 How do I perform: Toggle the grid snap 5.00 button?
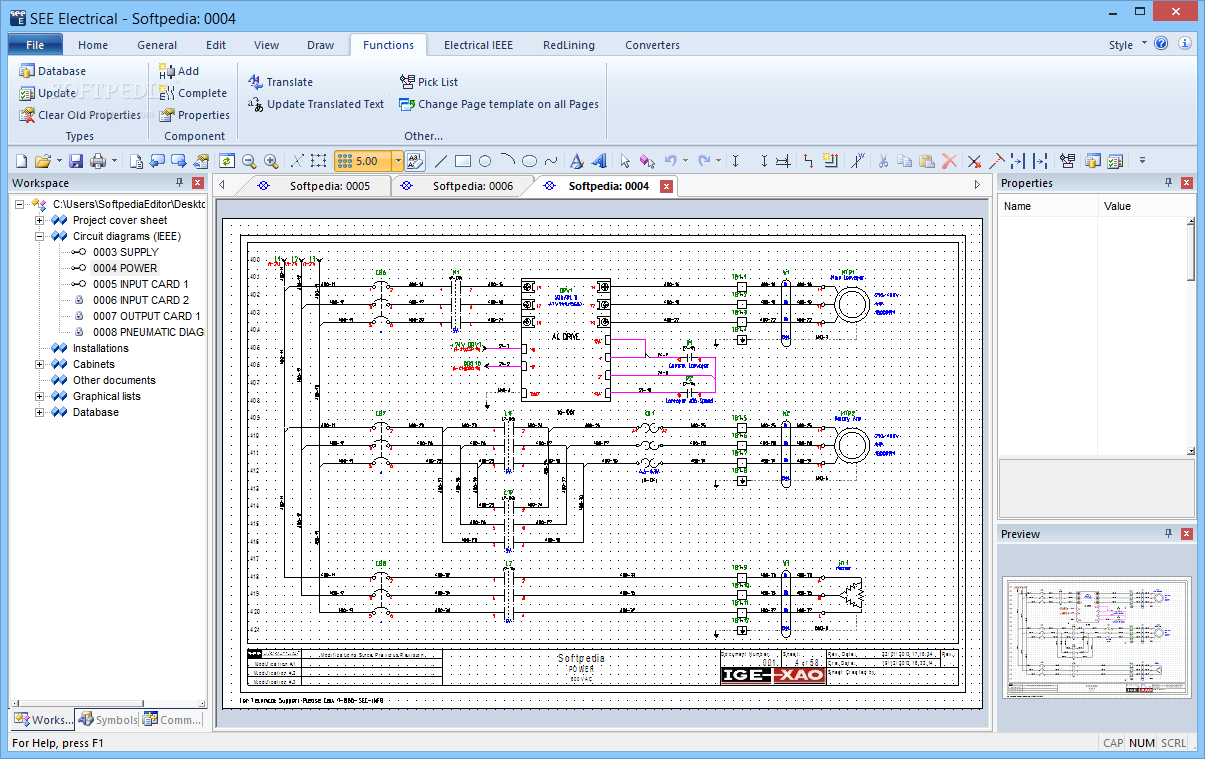362,161
